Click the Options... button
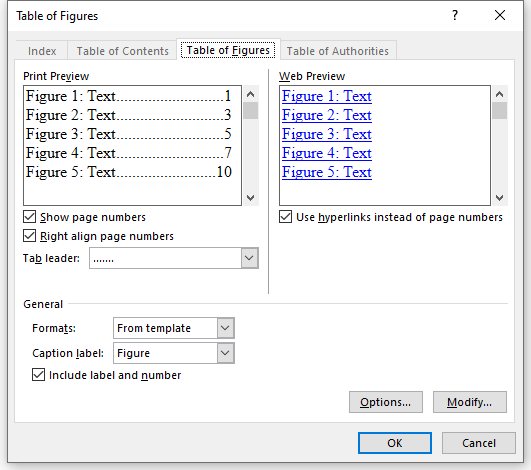 click(x=386, y=402)
